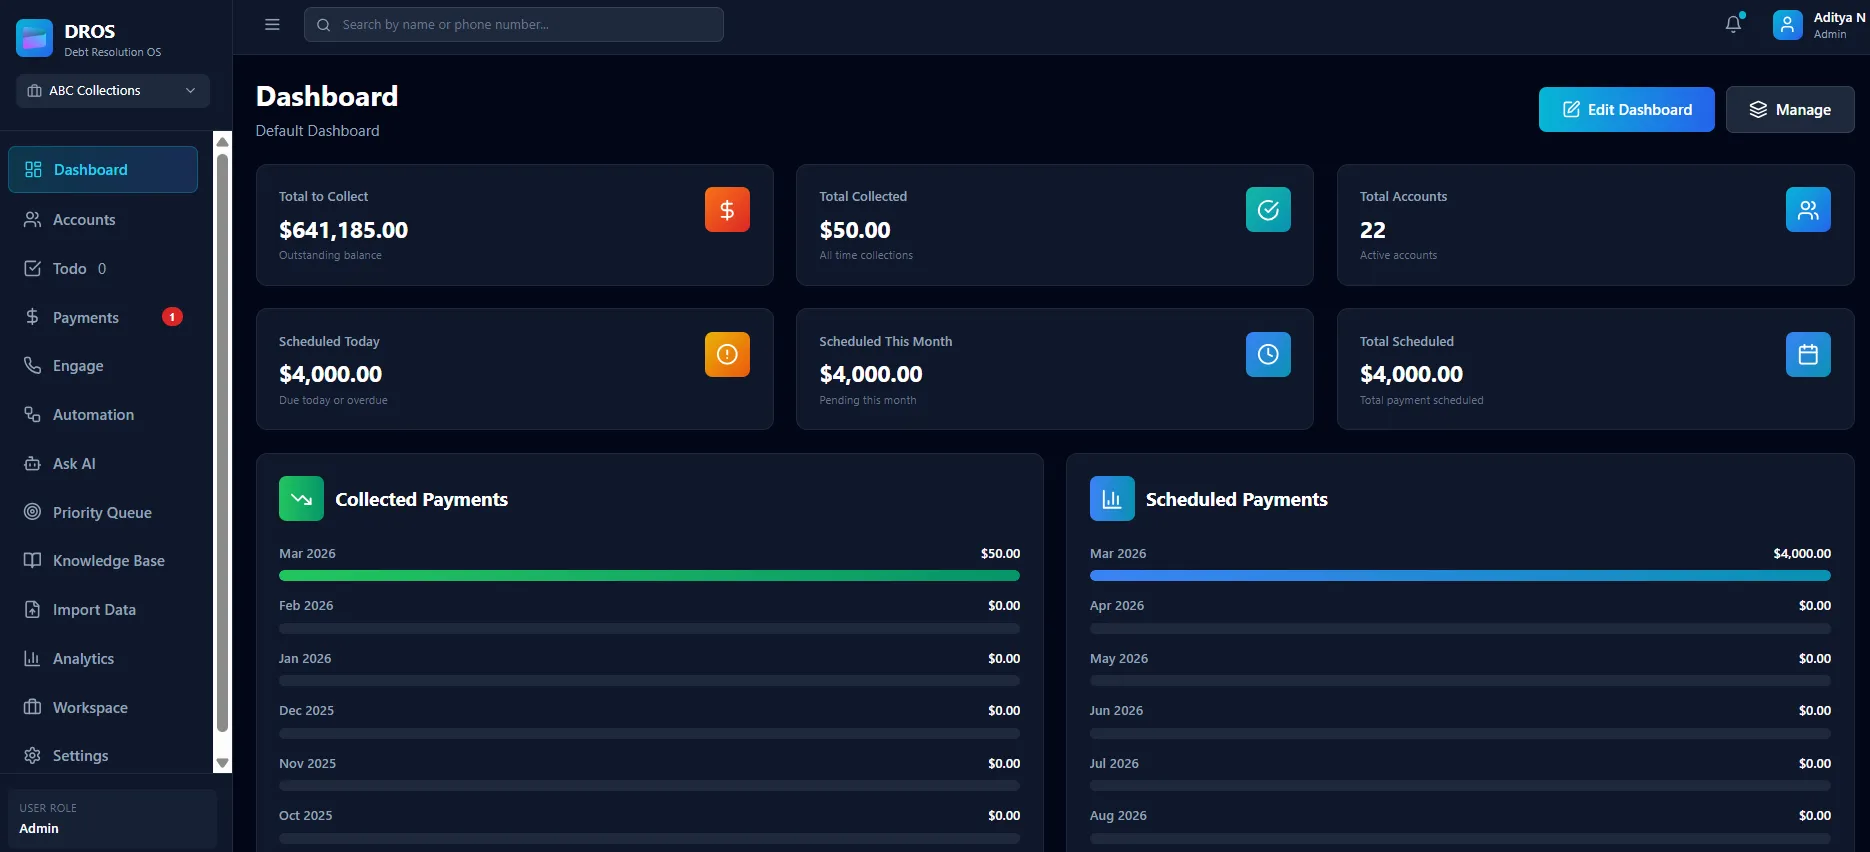Image resolution: width=1870 pixels, height=852 pixels.
Task: Open Analytics in the sidebar
Action: coord(103,659)
